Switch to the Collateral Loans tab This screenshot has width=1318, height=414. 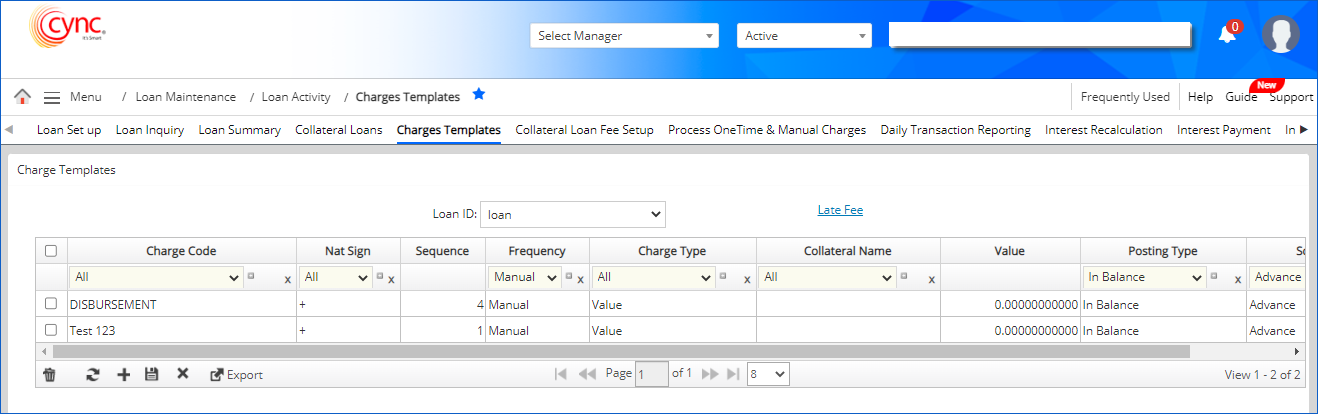click(x=338, y=130)
